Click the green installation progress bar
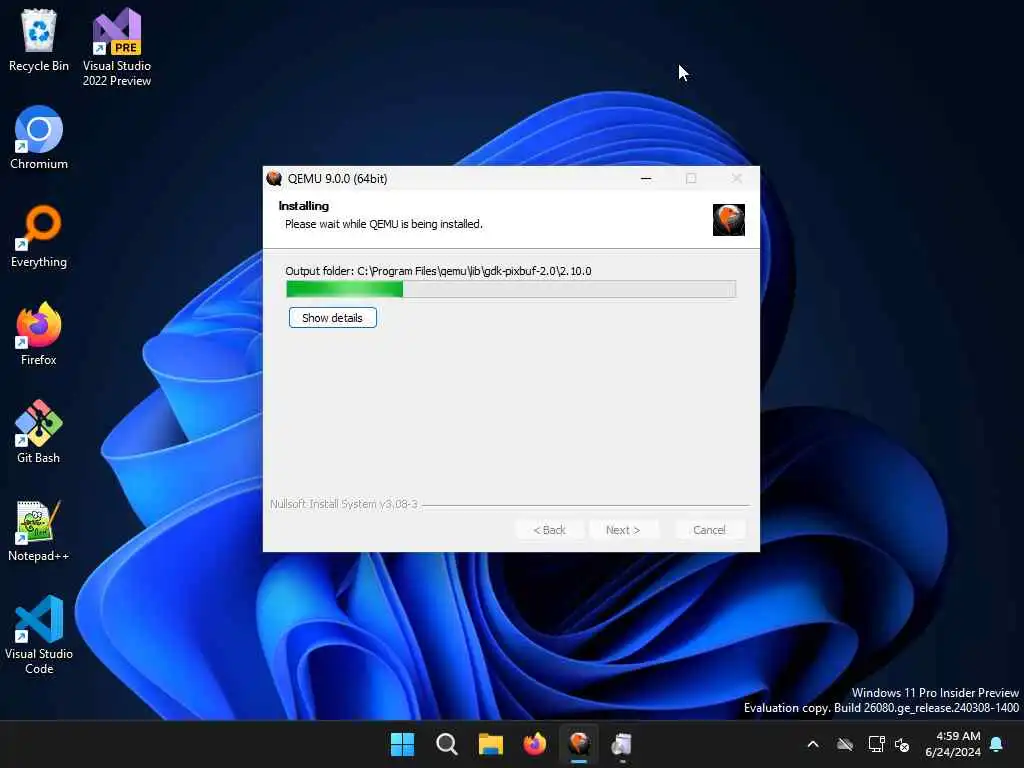The height and width of the screenshot is (768, 1024). coord(511,289)
